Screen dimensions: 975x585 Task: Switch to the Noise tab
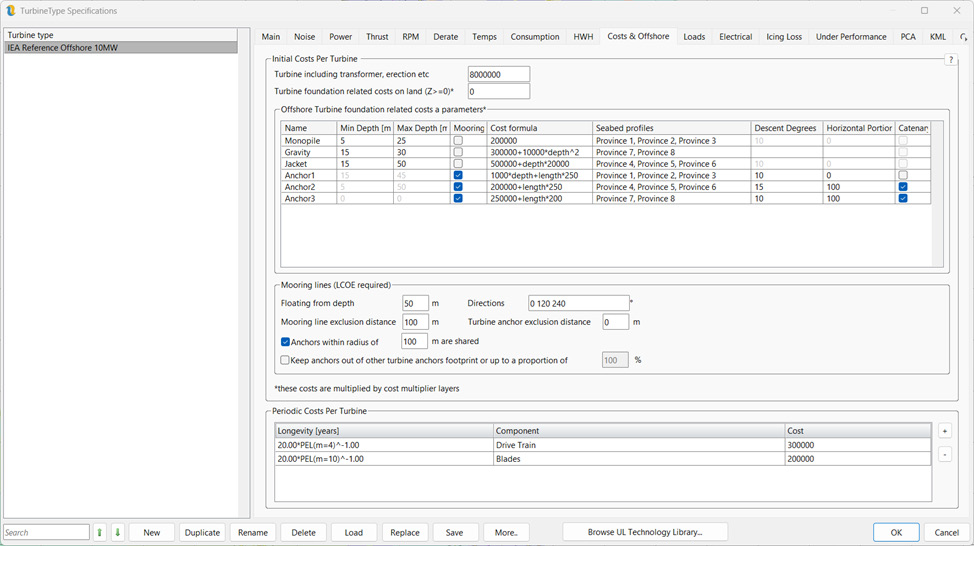304,36
